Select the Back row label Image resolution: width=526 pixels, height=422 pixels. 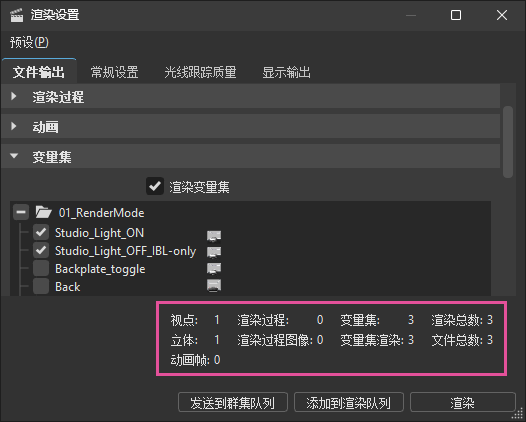(x=67, y=287)
